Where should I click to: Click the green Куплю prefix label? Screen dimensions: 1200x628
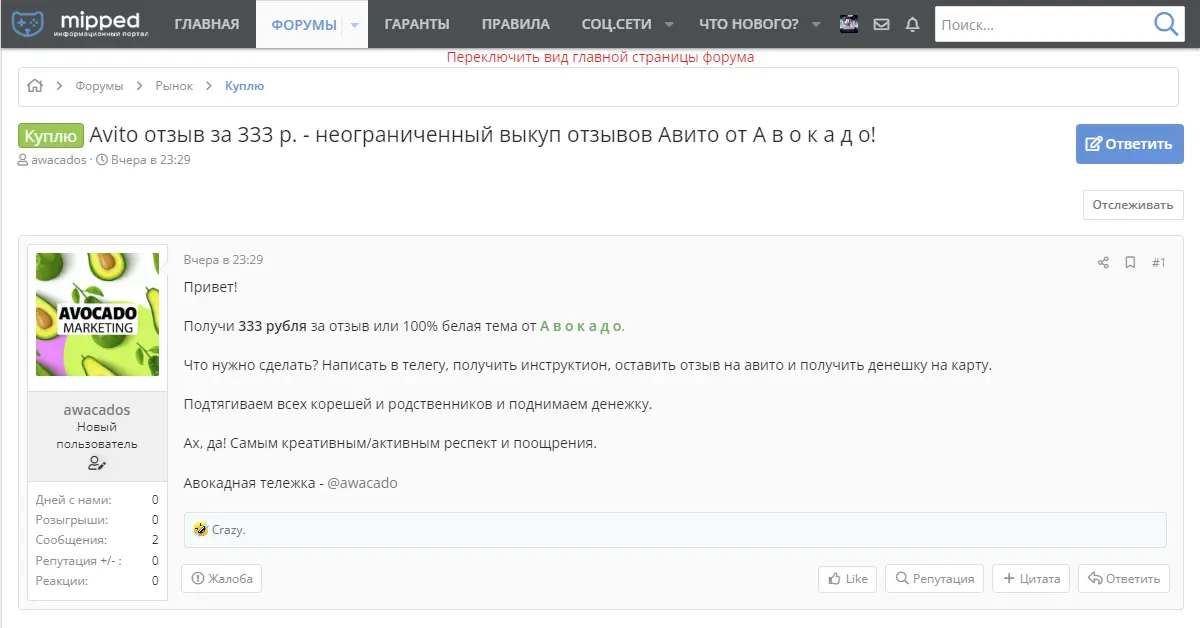coord(51,136)
